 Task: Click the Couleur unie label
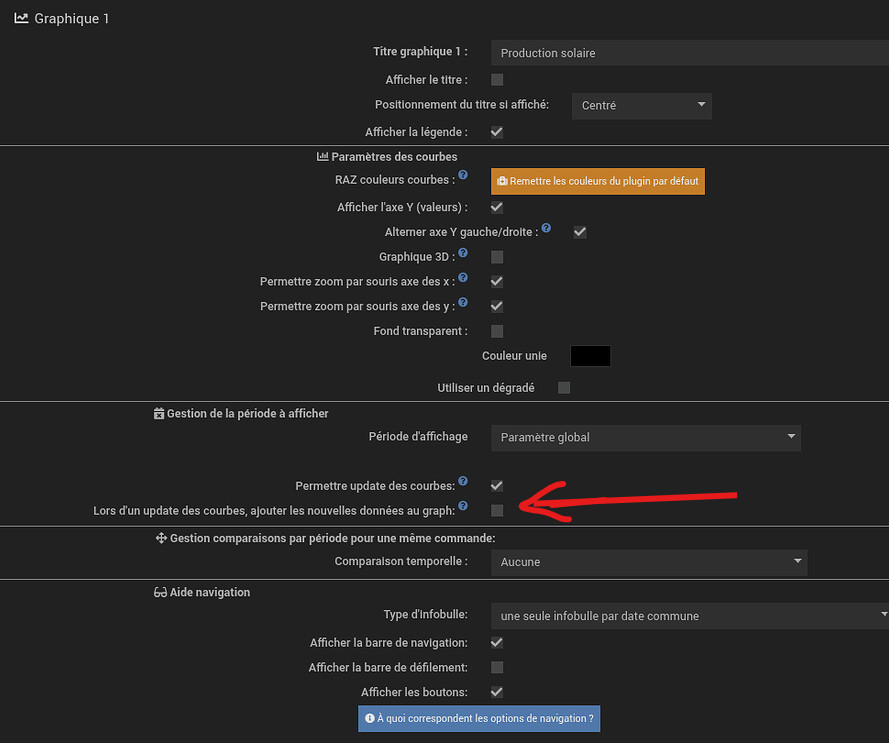click(514, 356)
